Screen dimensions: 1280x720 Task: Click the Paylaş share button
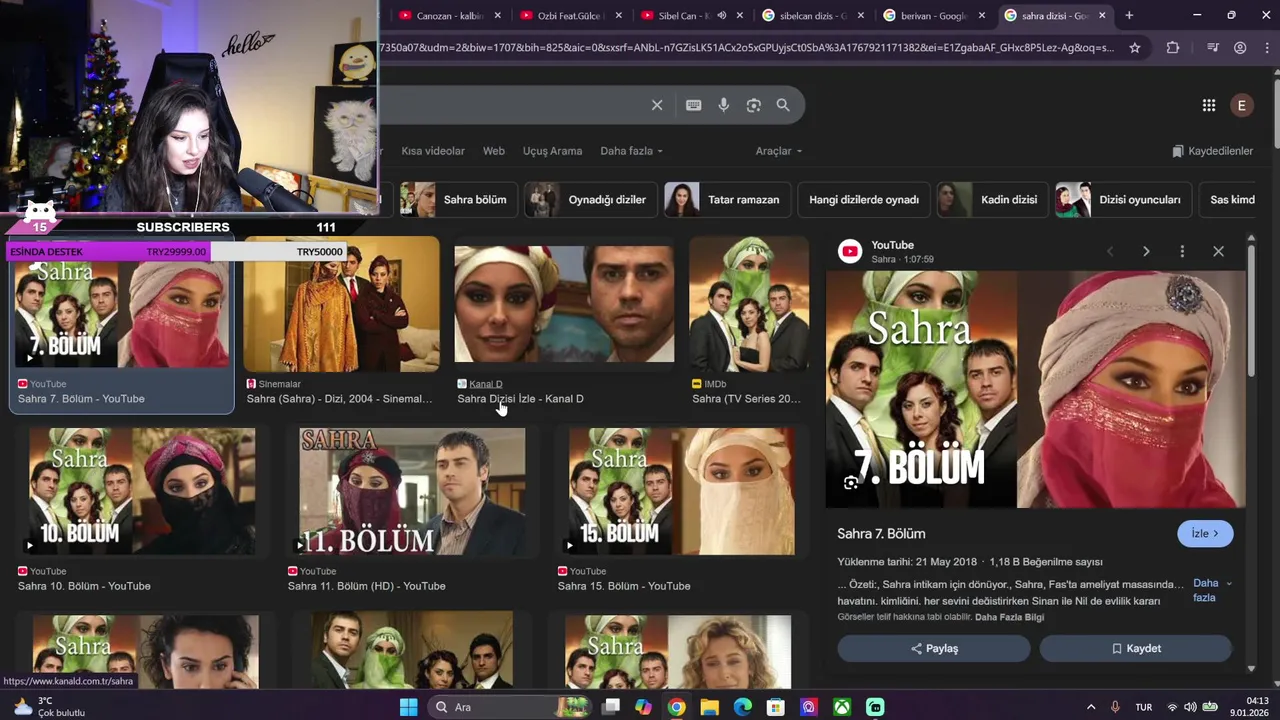(934, 648)
